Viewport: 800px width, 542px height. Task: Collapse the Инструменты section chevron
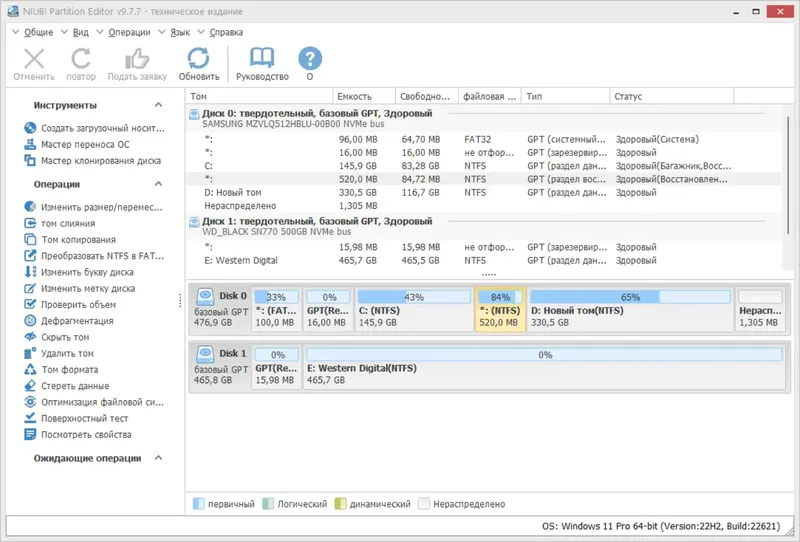(x=158, y=105)
